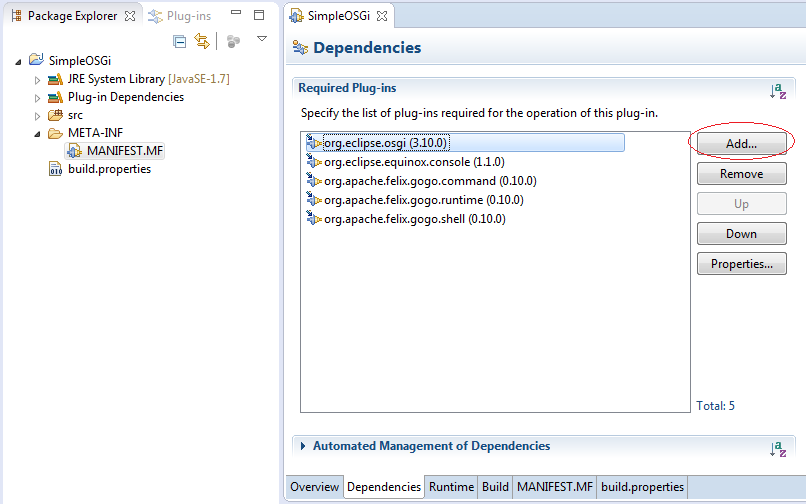The height and width of the screenshot is (504, 806).
Task: Select JRE System Library [JavaSE-1.7]
Action: (x=149, y=79)
